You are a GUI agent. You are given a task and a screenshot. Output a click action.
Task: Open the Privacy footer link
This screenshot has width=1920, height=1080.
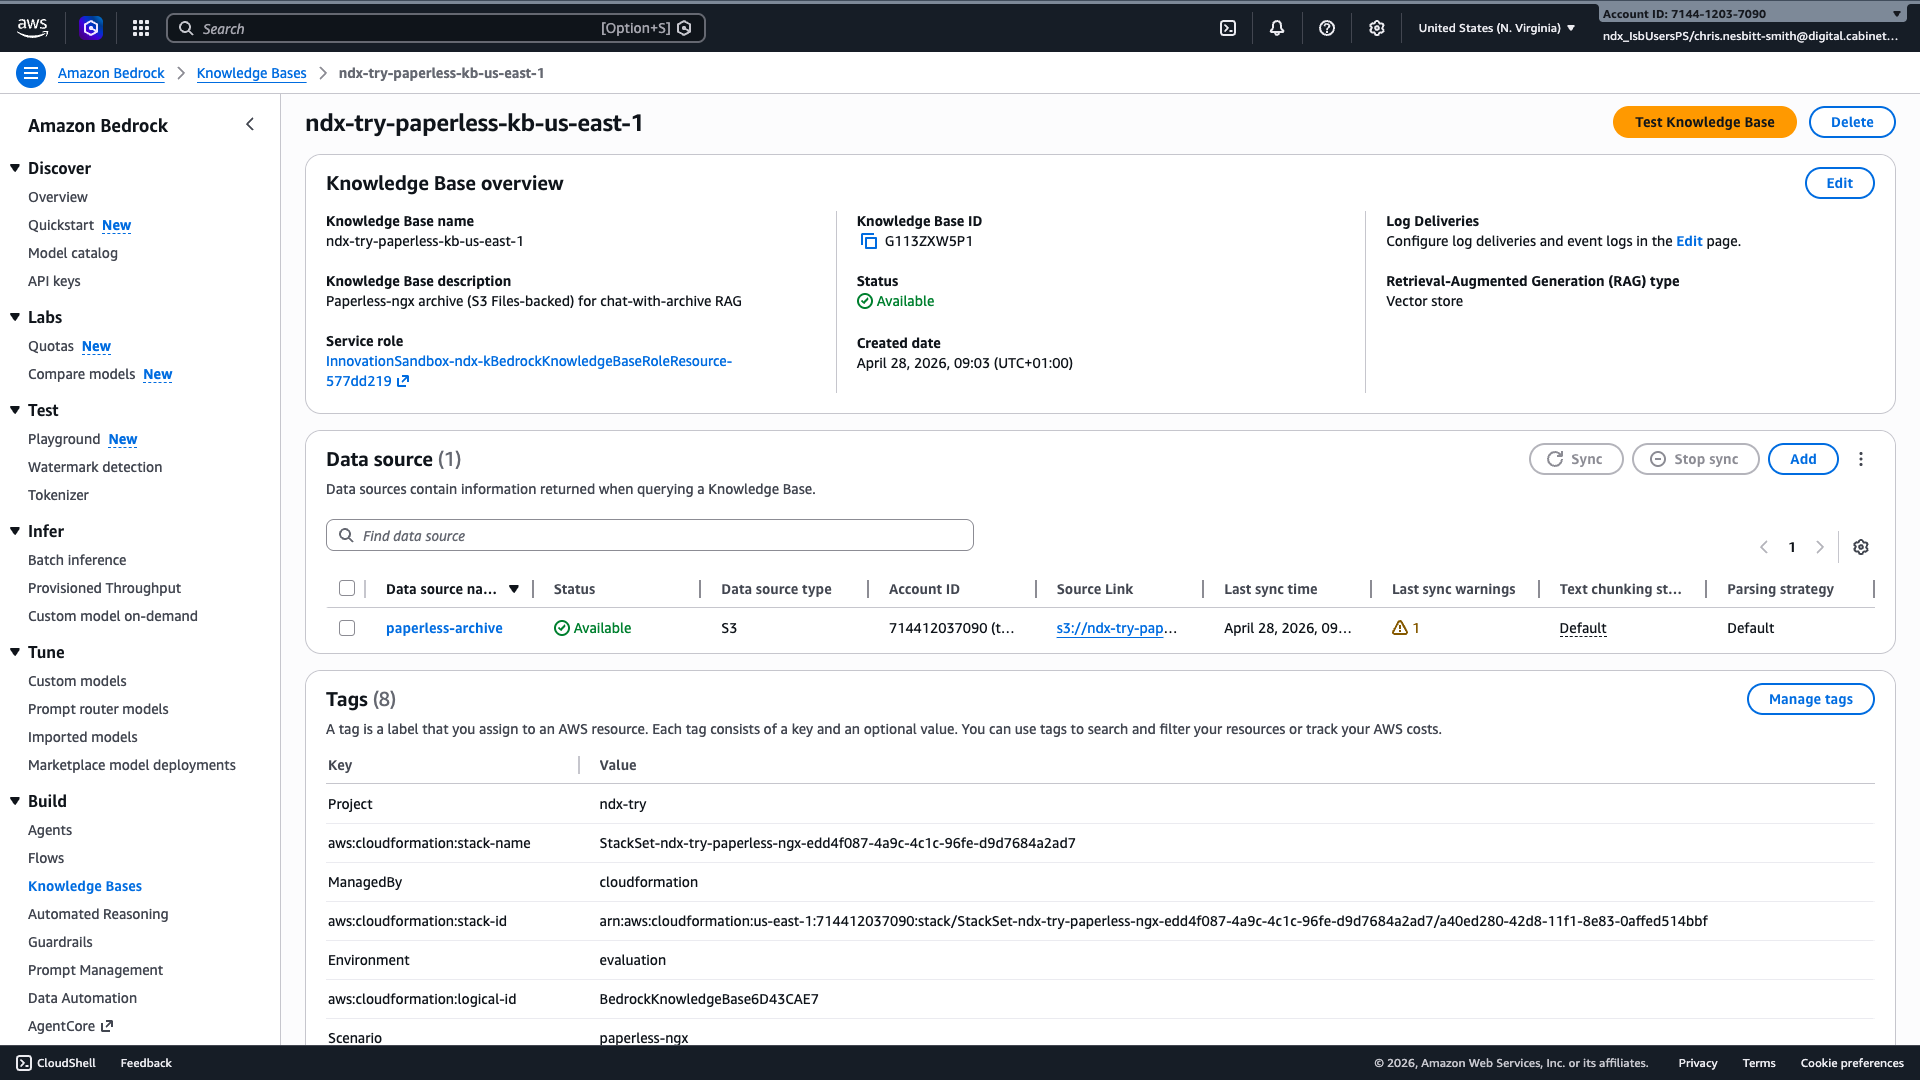(x=1697, y=1063)
